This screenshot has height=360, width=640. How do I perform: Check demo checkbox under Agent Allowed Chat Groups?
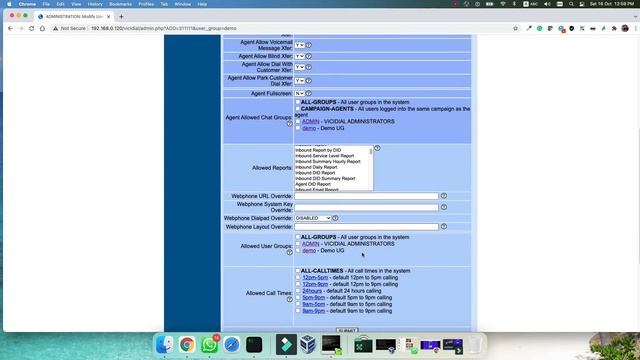tap(298, 128)
